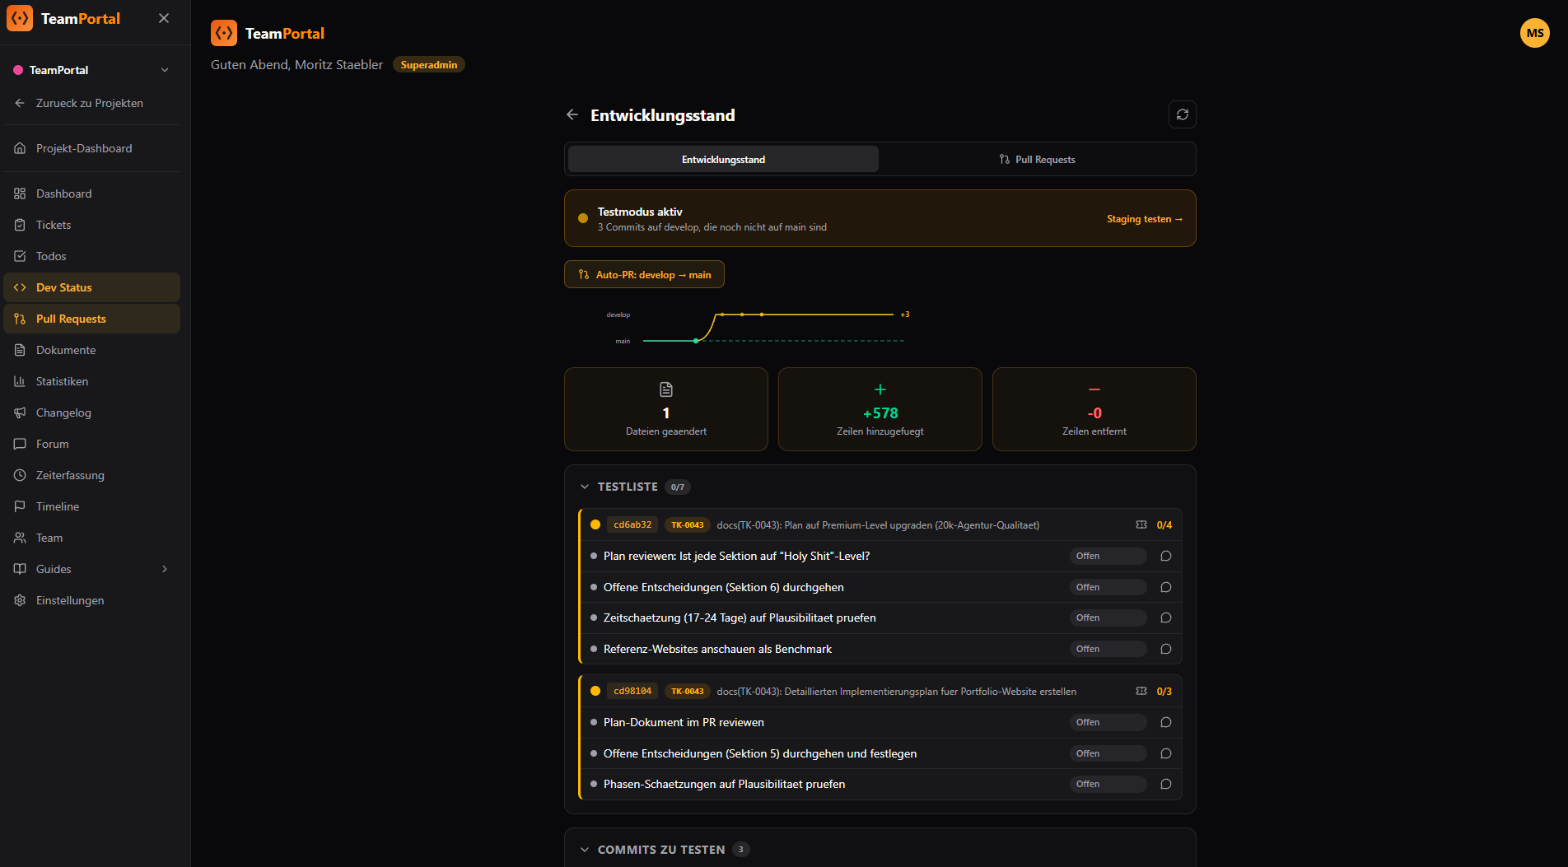The width and height of the screenshot is (1568, 867).
Task: Expand the Guides submenu chevron
Action: click(165, 569)
